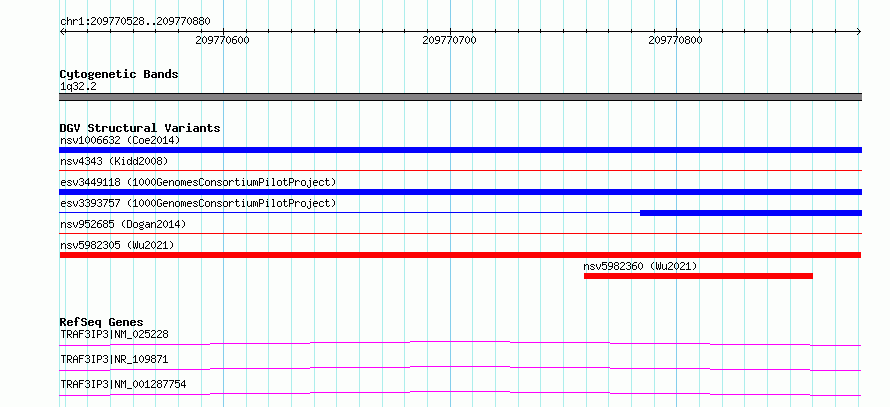Click nsv5982360 (Wu2021) variant label

point(640,266)
